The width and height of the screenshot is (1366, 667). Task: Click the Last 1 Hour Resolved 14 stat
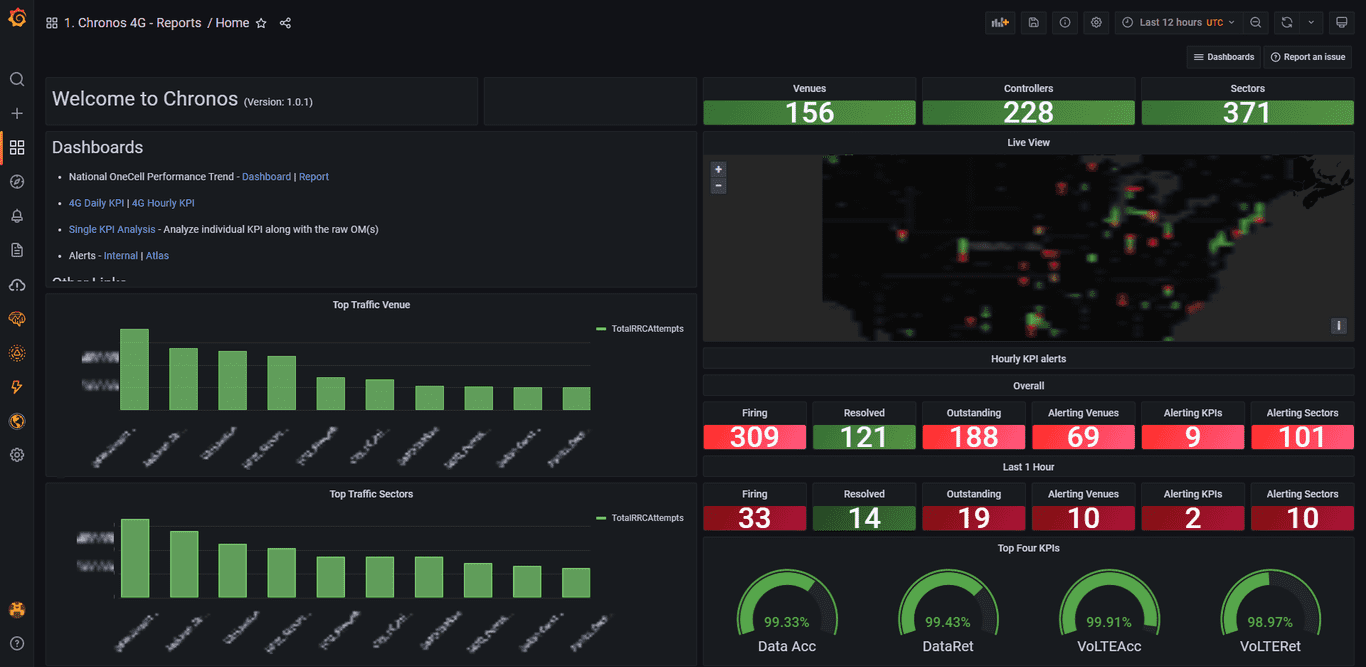(x=864, y=507)
